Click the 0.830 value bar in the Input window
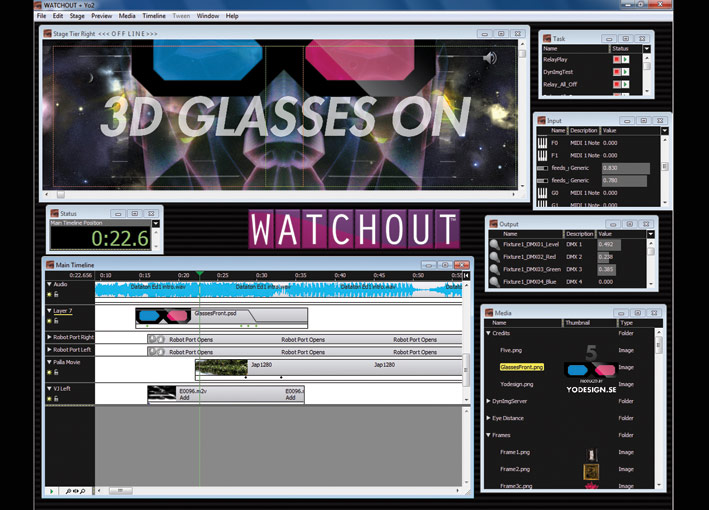The width and height of the screenshot is (709, 510). click(626, 168)
